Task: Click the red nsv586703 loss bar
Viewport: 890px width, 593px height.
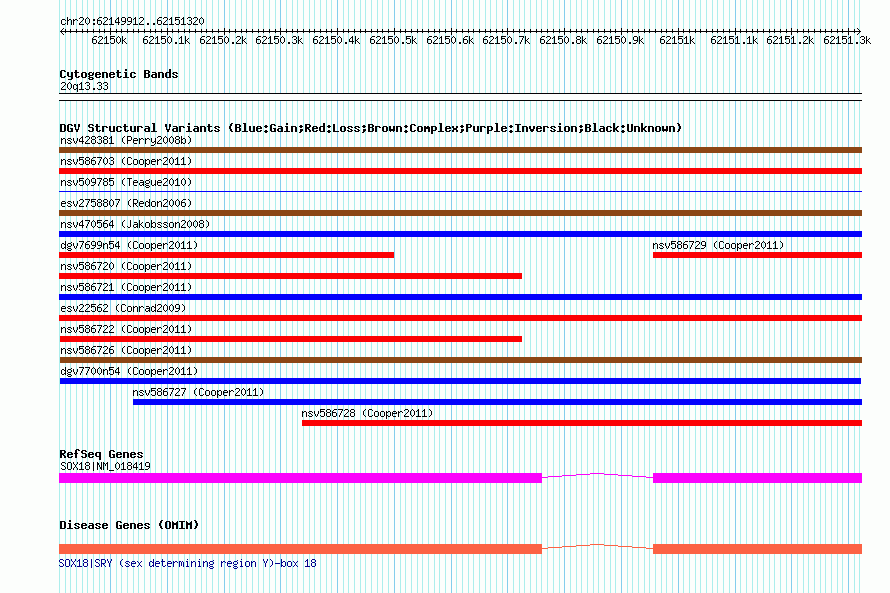Action: pos(460,171)
